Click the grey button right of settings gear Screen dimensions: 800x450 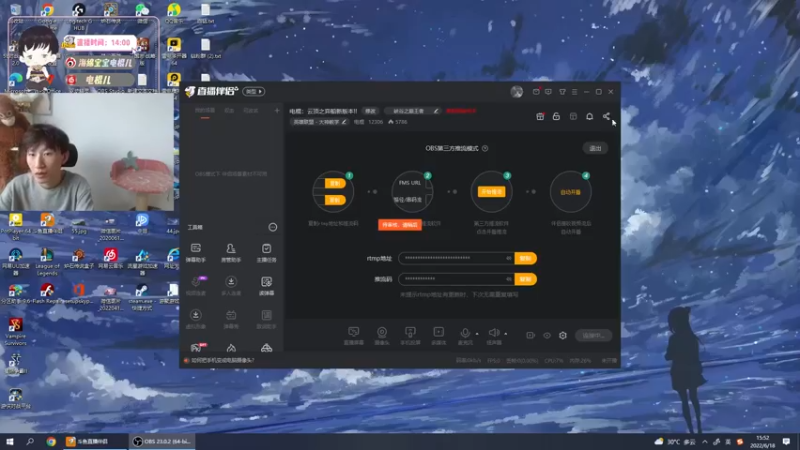[x=593, y=335]
